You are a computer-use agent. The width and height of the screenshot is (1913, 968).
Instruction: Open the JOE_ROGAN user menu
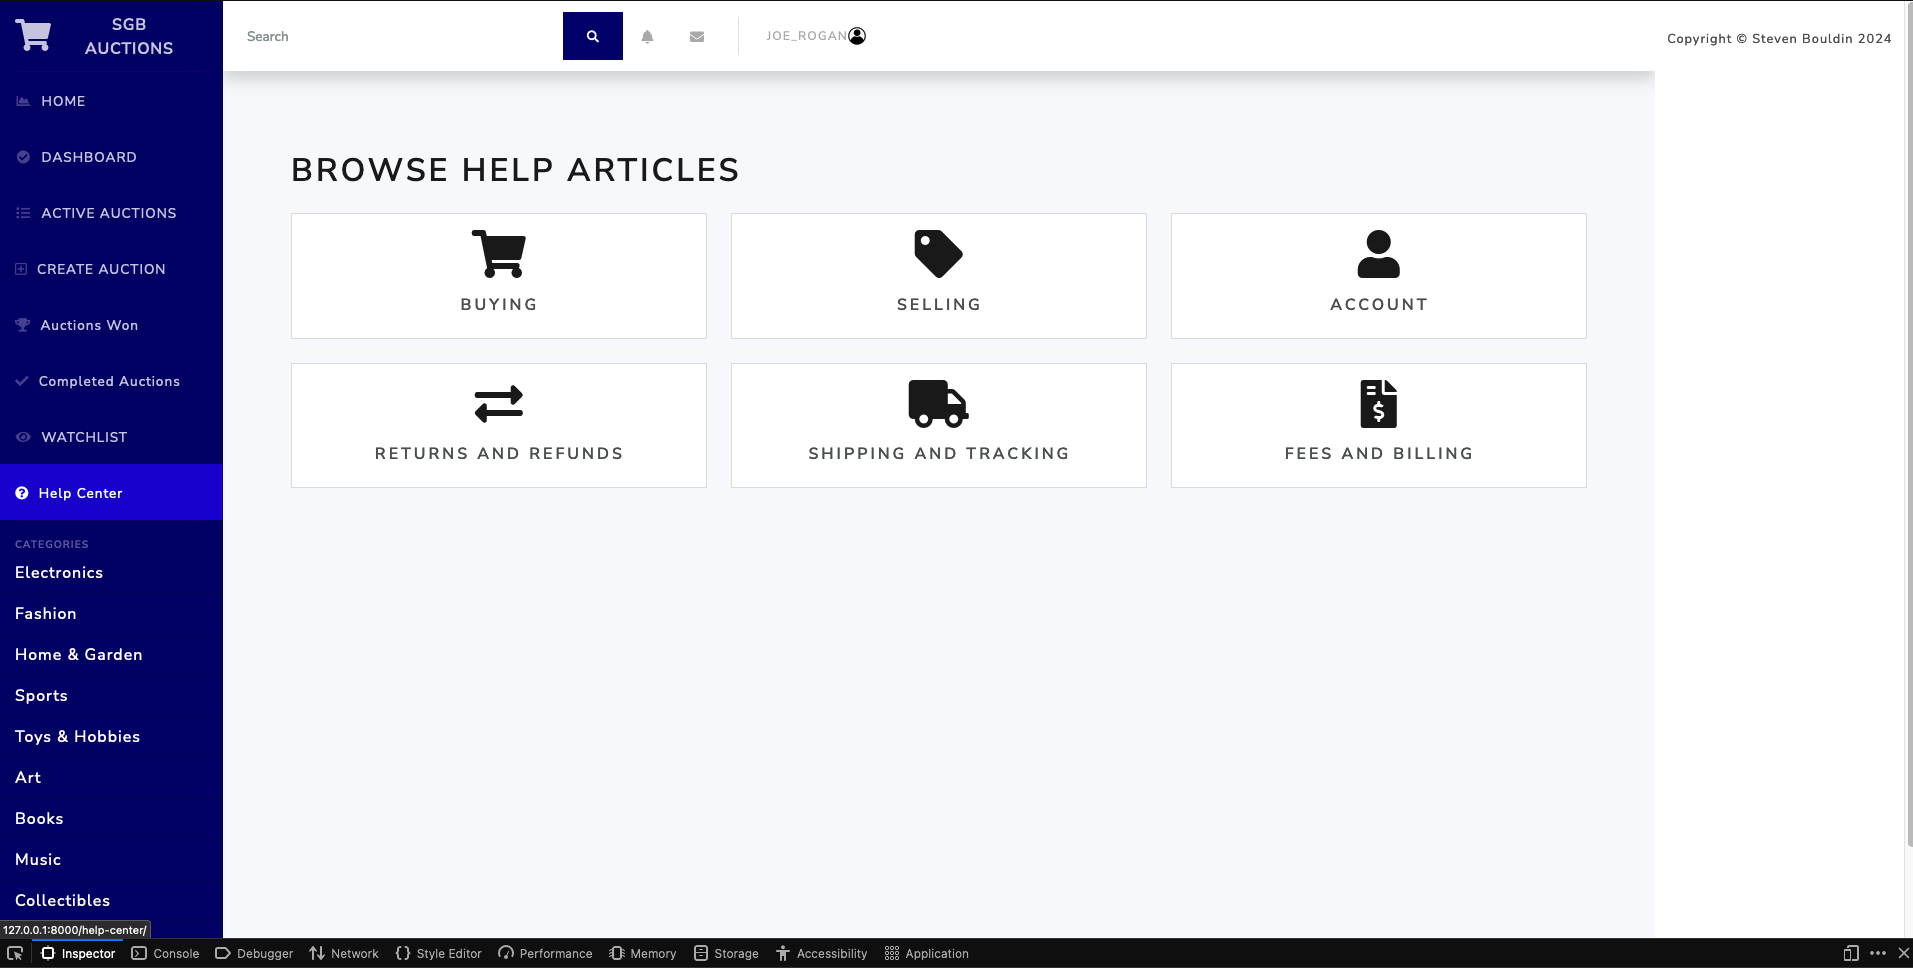(x=807, y=36)
